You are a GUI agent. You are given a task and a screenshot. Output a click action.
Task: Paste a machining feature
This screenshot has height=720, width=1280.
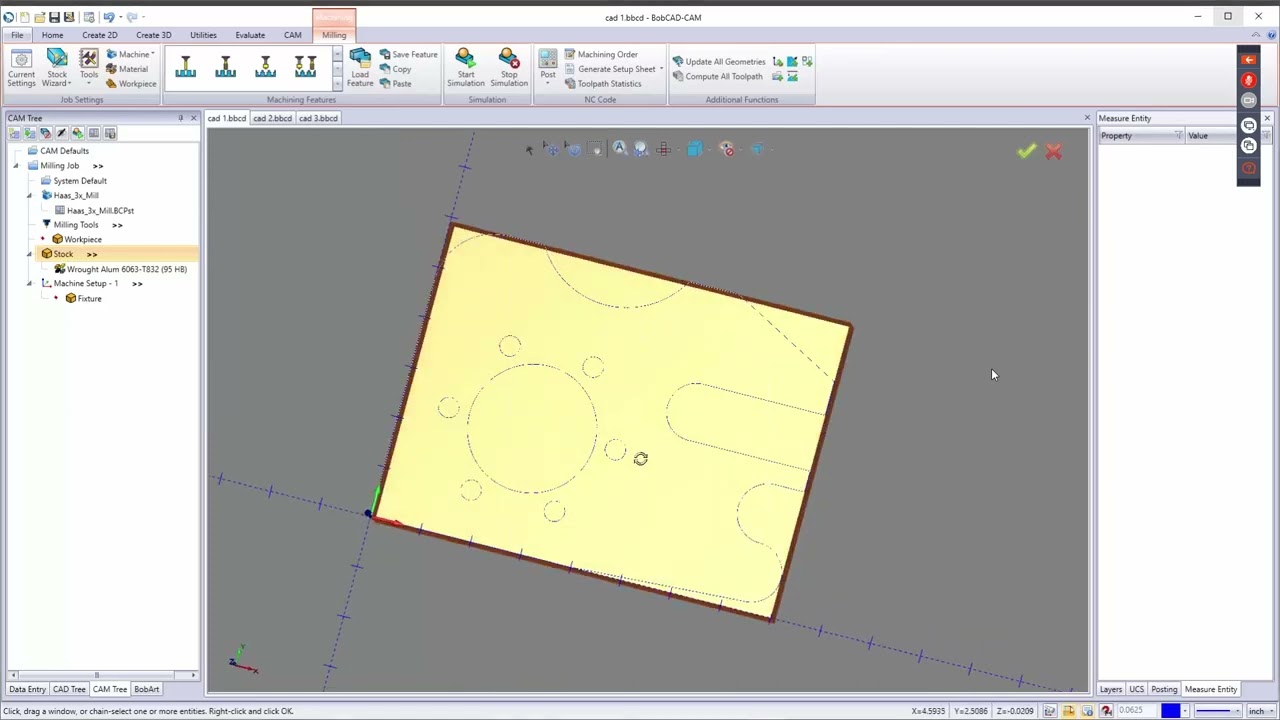coord(395,83)
